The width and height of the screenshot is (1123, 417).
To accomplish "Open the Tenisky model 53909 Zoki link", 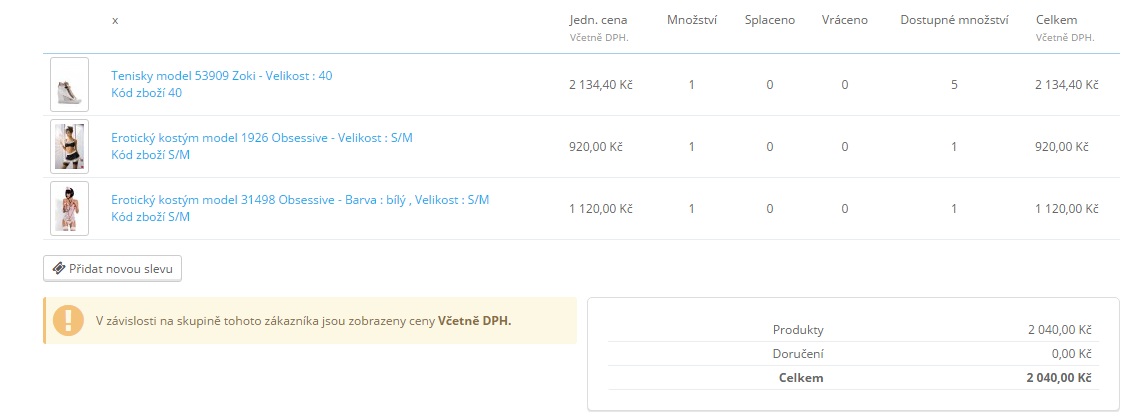I will (x=222, y=75).
